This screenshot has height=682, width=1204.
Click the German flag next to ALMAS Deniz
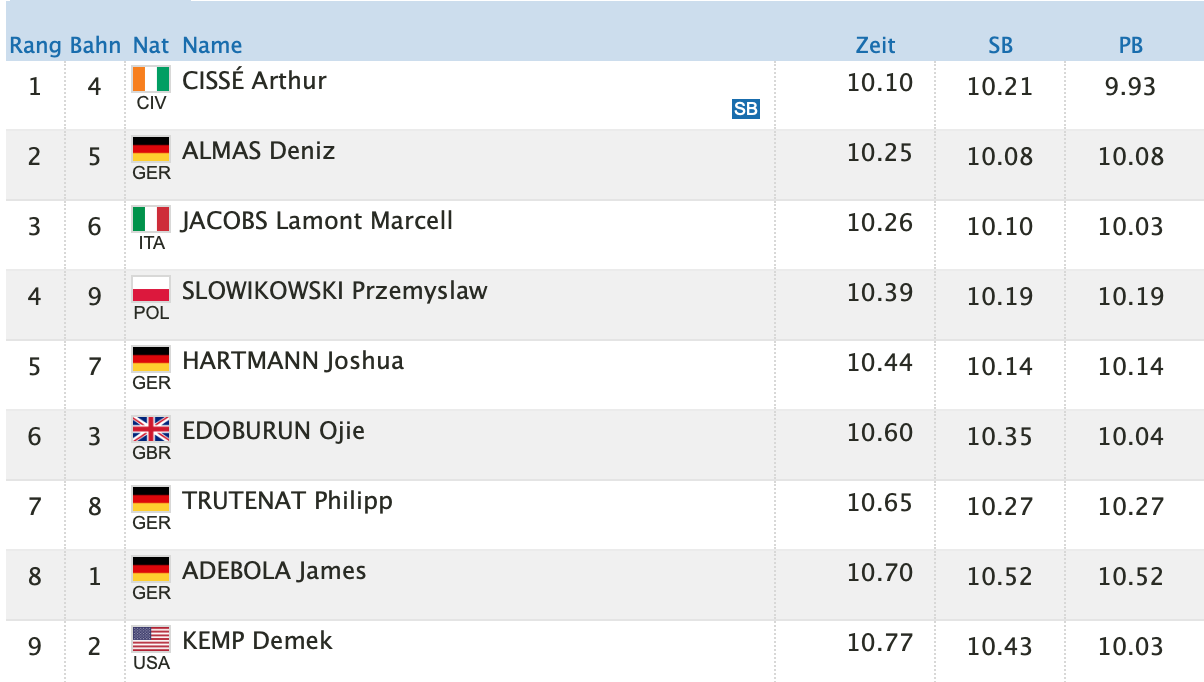click(151, 149)
